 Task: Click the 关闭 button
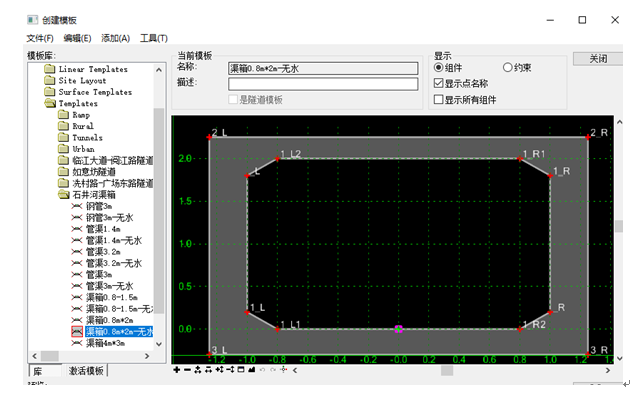tap(598, 59)
